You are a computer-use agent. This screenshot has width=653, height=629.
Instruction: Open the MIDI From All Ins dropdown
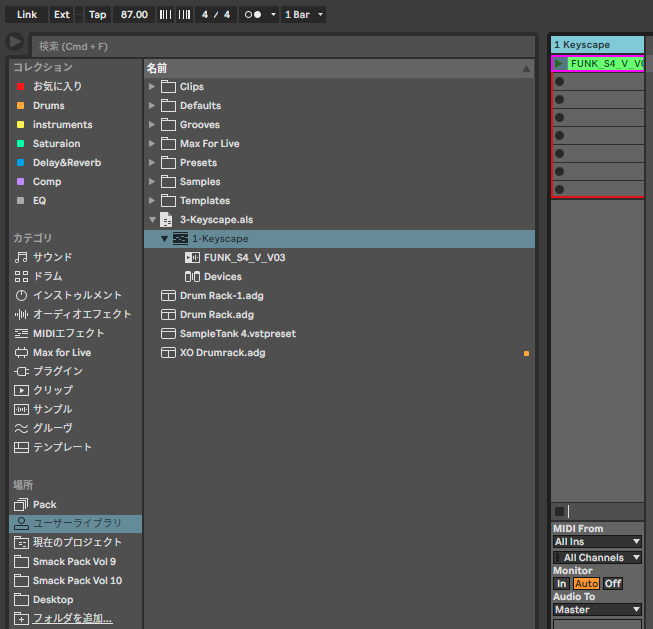coord(597,542)
